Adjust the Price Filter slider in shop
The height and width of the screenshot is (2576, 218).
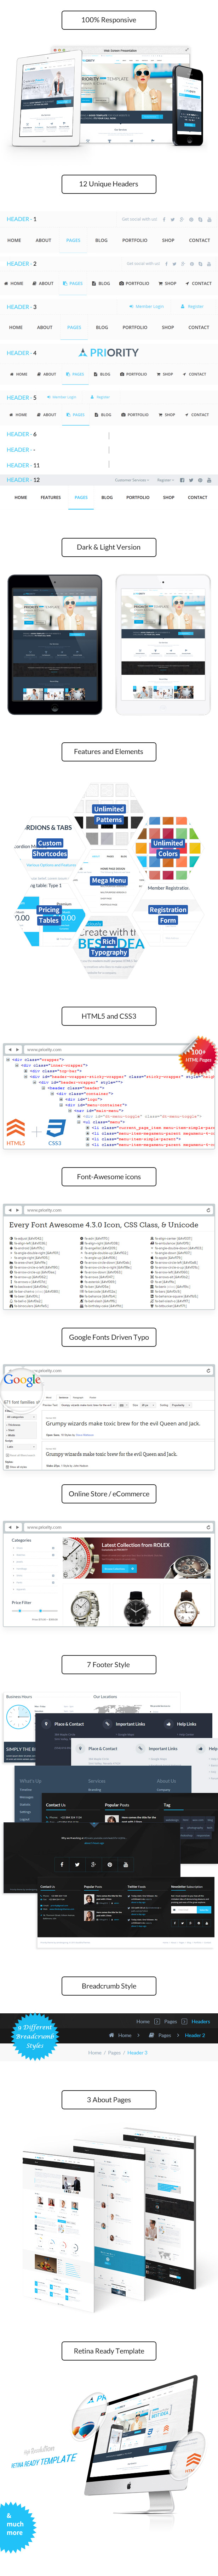click(33, 1611)
